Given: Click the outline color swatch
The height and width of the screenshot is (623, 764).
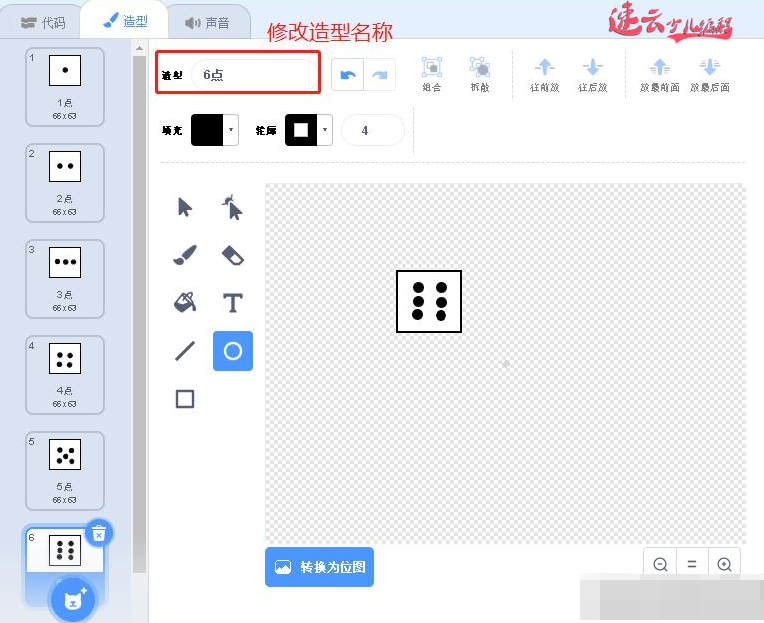Looking at the screenshot, I should tap(301, 130).
